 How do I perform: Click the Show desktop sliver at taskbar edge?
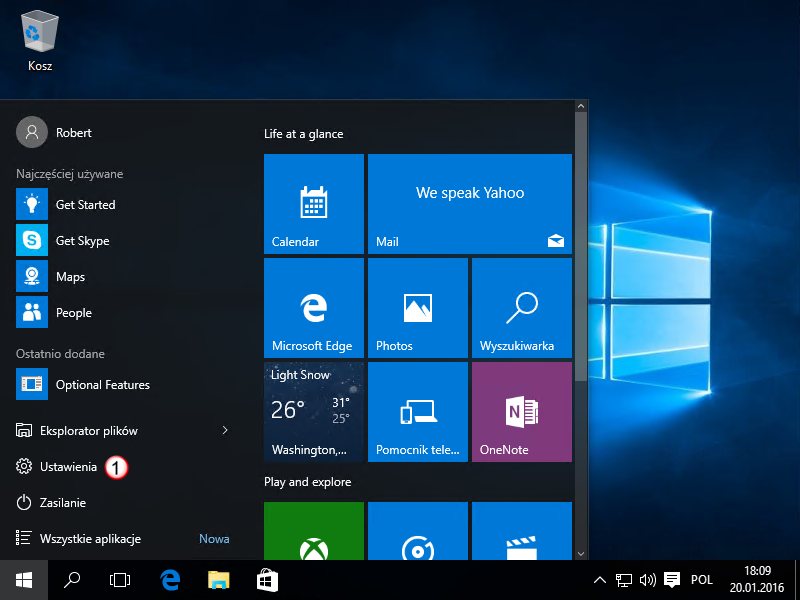tap(797, 580)
